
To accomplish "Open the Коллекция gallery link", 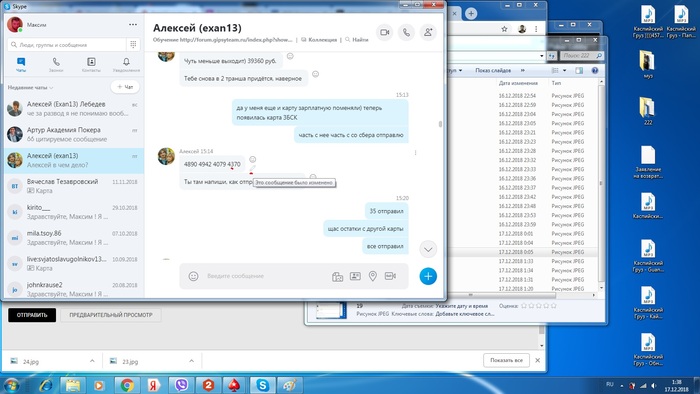I will click(x=319, y=40).
